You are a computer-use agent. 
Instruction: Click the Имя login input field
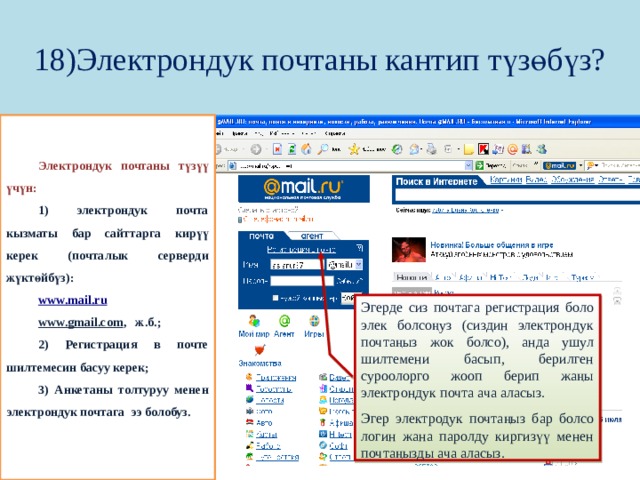[x=296, y=265]
